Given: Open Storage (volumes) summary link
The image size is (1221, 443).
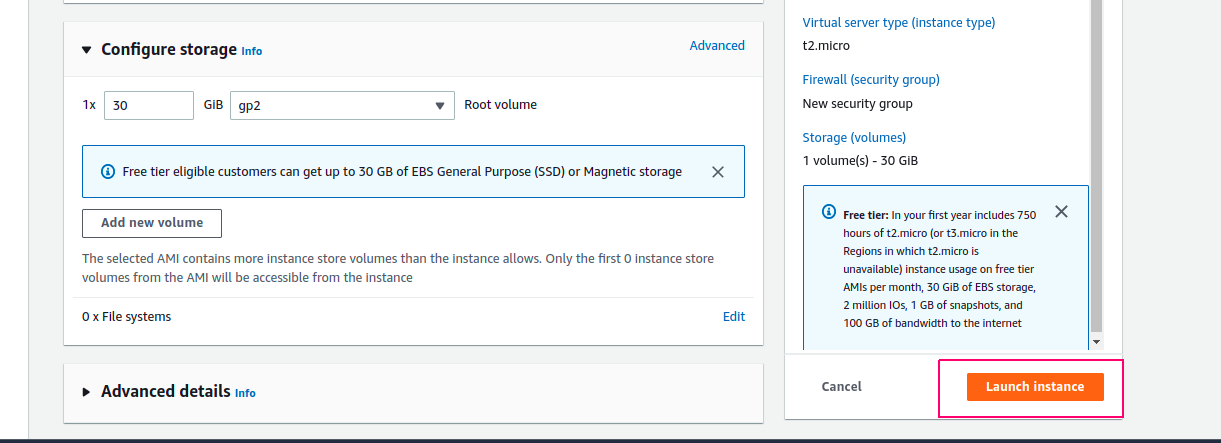Looking at the screenshot, I should [854, 137].
